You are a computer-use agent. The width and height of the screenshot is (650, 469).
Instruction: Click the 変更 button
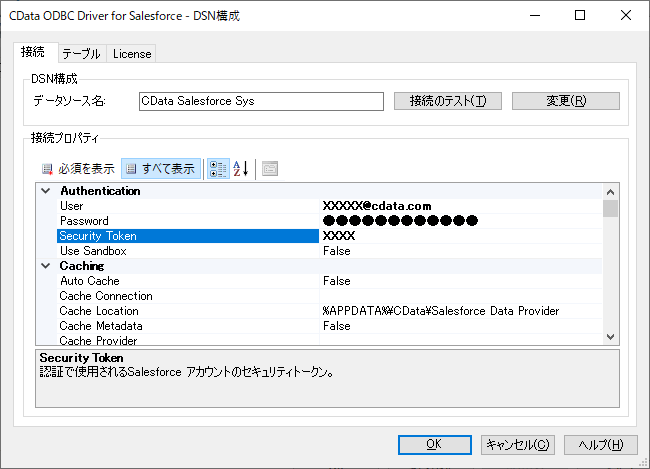coord(565,101)
